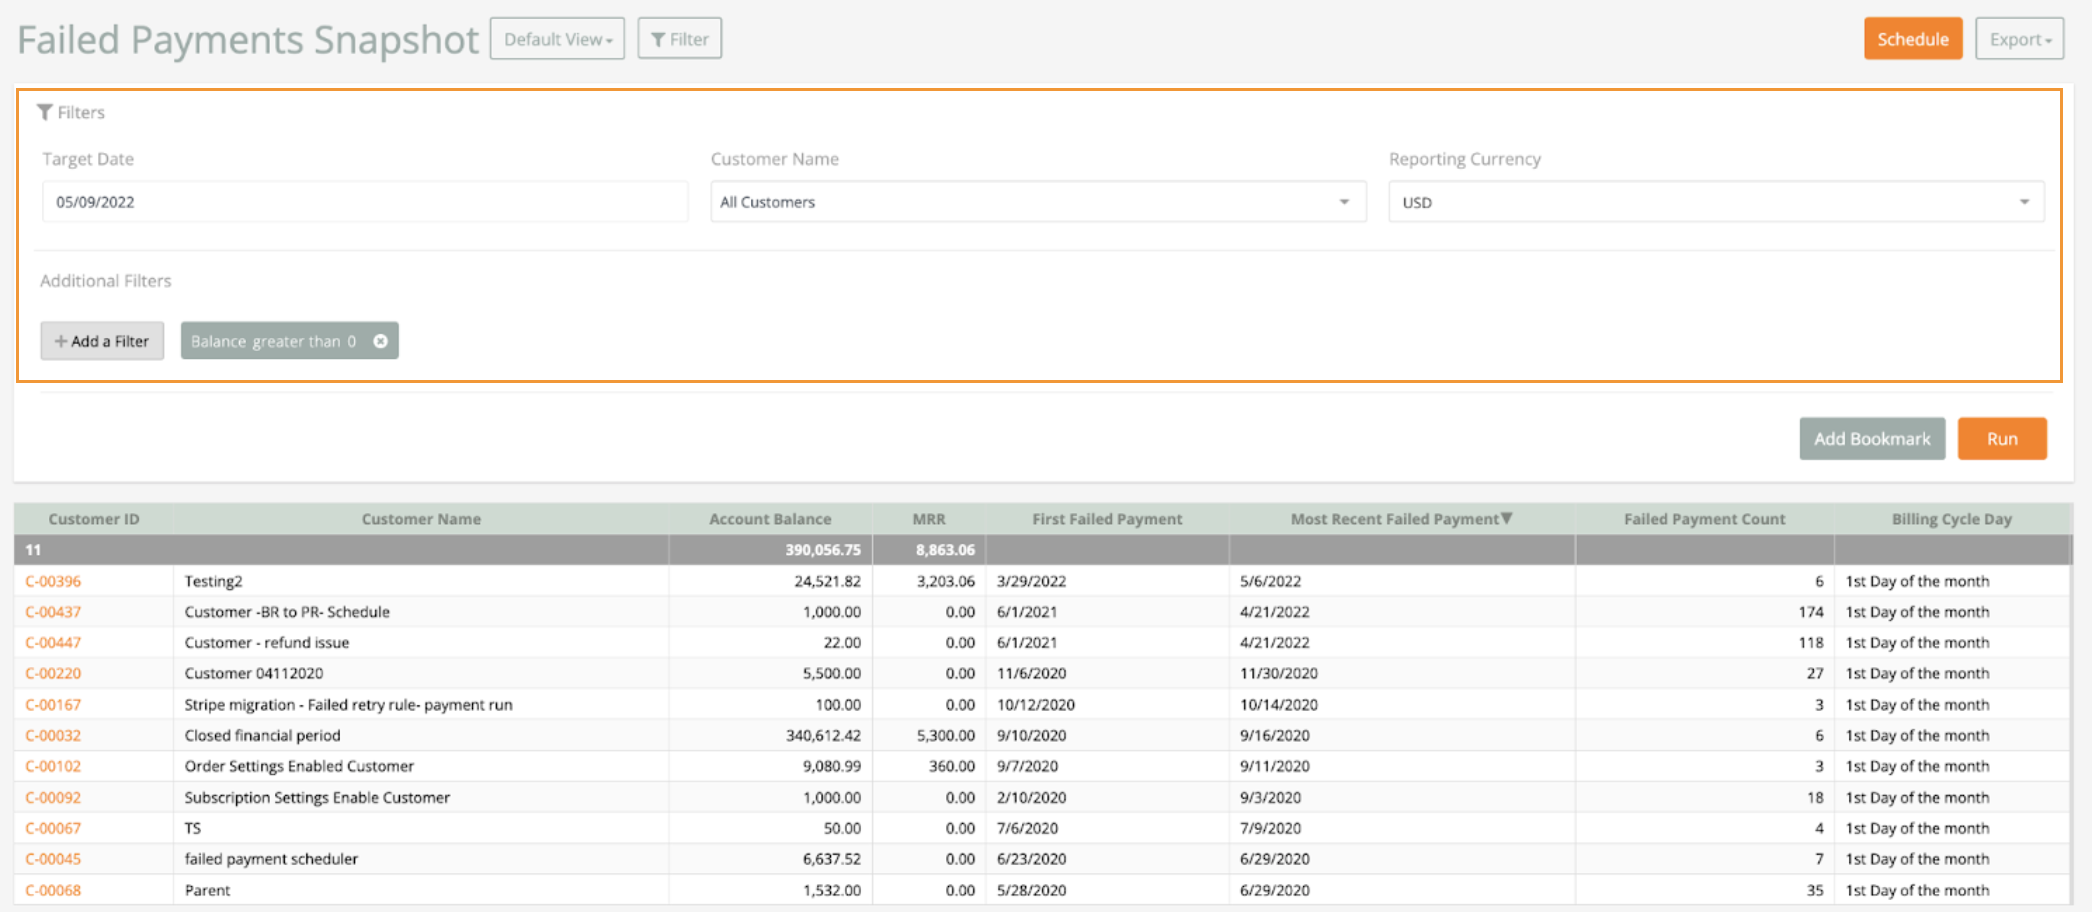The image size is (2092, 912).
Task: Expand the Reporting Currency dropdown
Action: pyautogui.click(x=1716, y=202)
